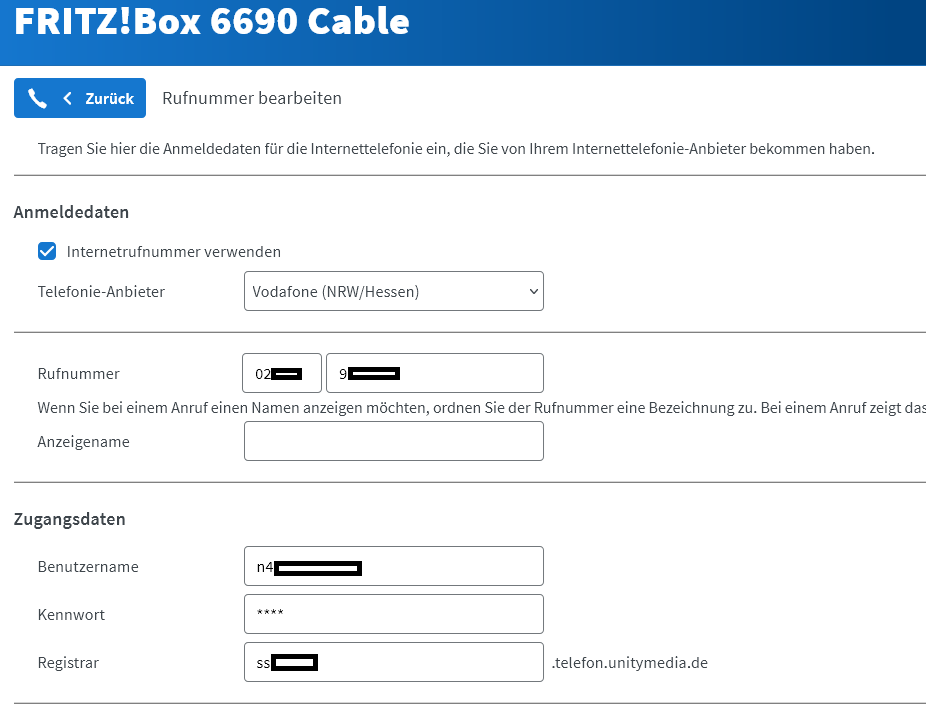Click the Anzeigename label
The height and width of the screenshot is (712, 926).
tap(83, 442)
